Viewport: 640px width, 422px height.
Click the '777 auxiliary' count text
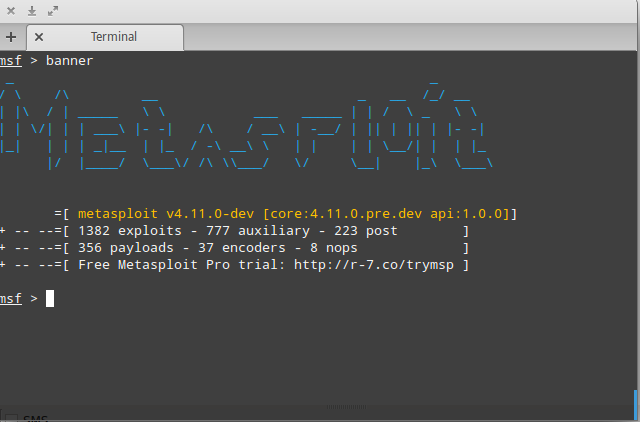(258, 231)
